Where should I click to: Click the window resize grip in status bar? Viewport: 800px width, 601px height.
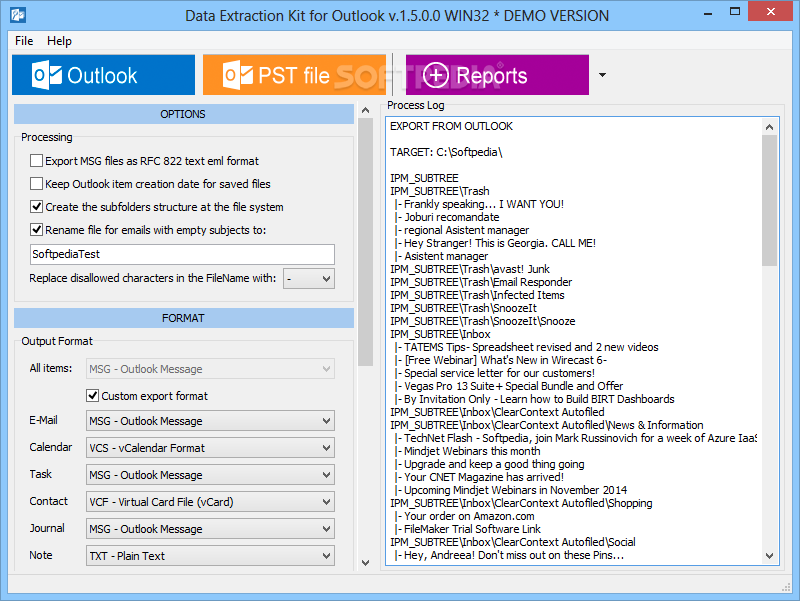786,587
